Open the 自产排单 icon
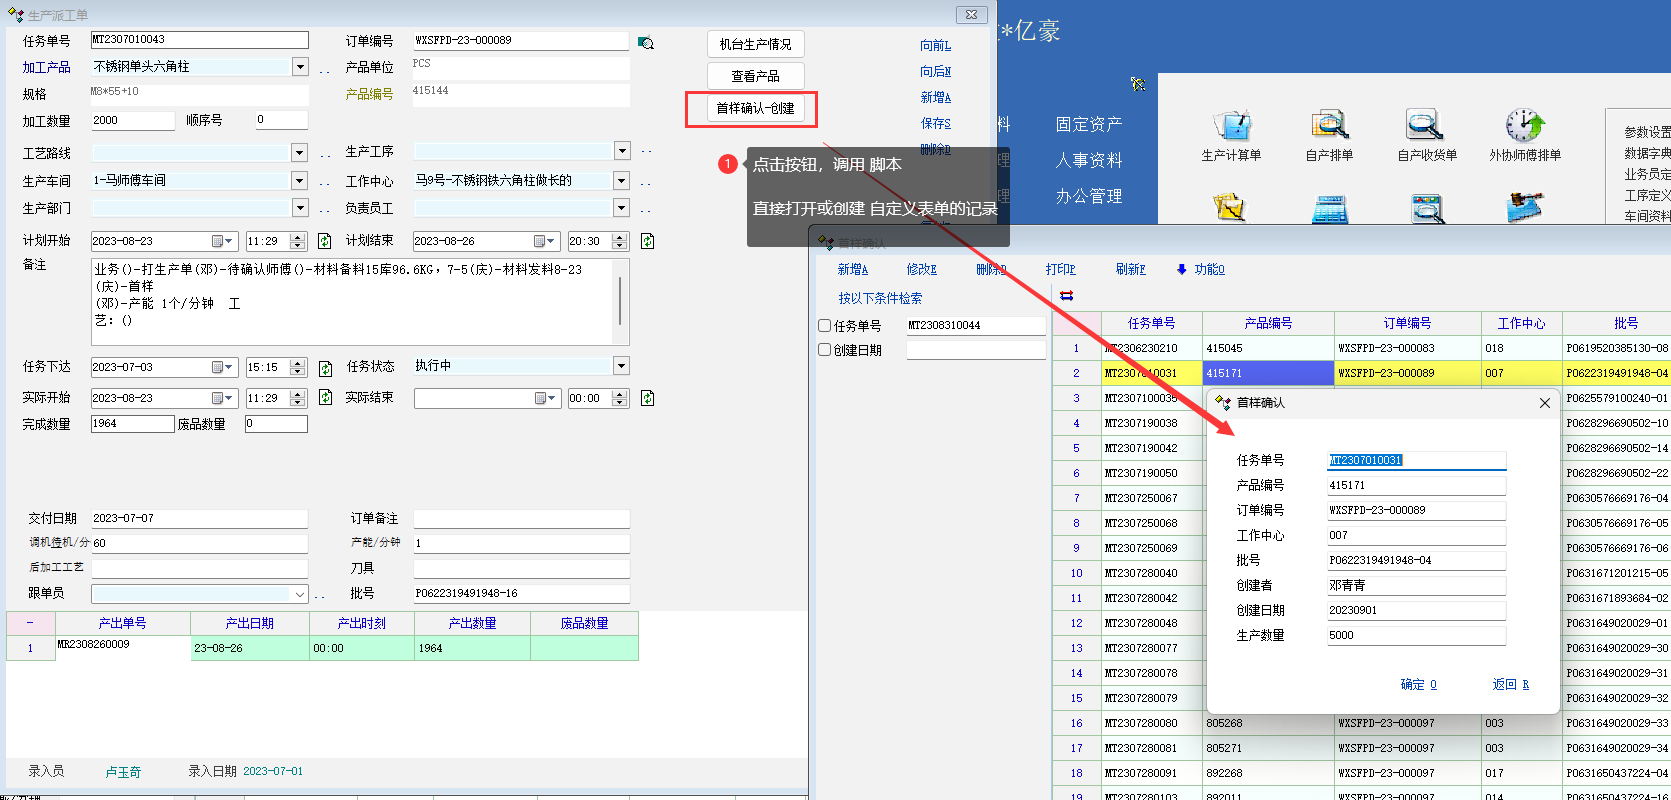This screenshot has width=1671, height=800. [x=1329, y=127]
